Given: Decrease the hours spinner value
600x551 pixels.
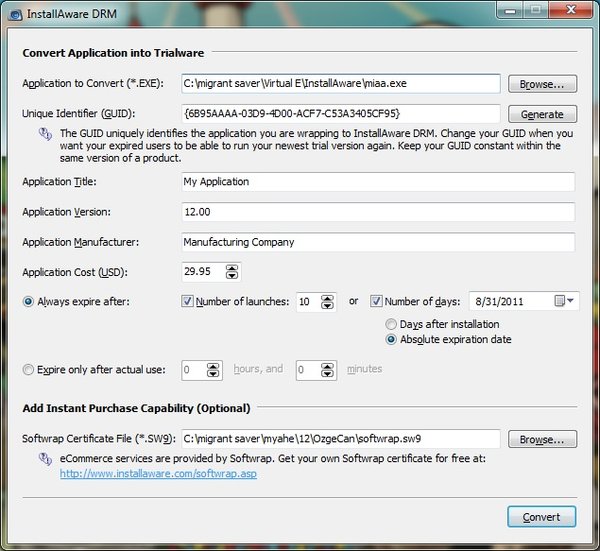Looking at the screenshot, I should (213, 374).
